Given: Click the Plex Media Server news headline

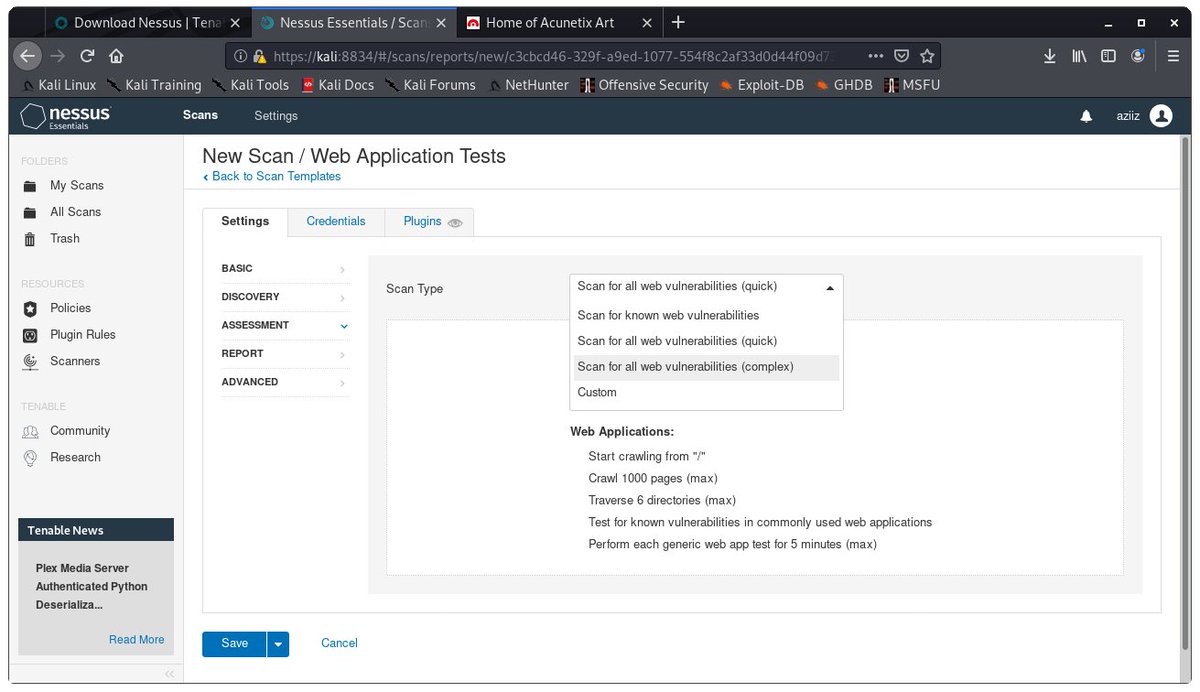Looking at the screenshot, I should pos(92,587).
